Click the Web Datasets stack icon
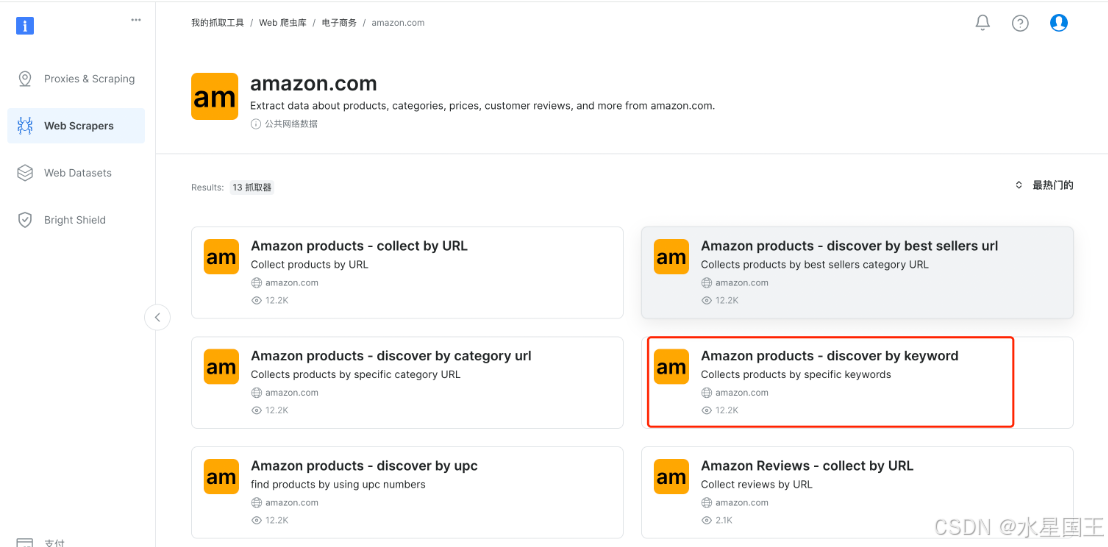1108x547 pixels. point(25,172)
